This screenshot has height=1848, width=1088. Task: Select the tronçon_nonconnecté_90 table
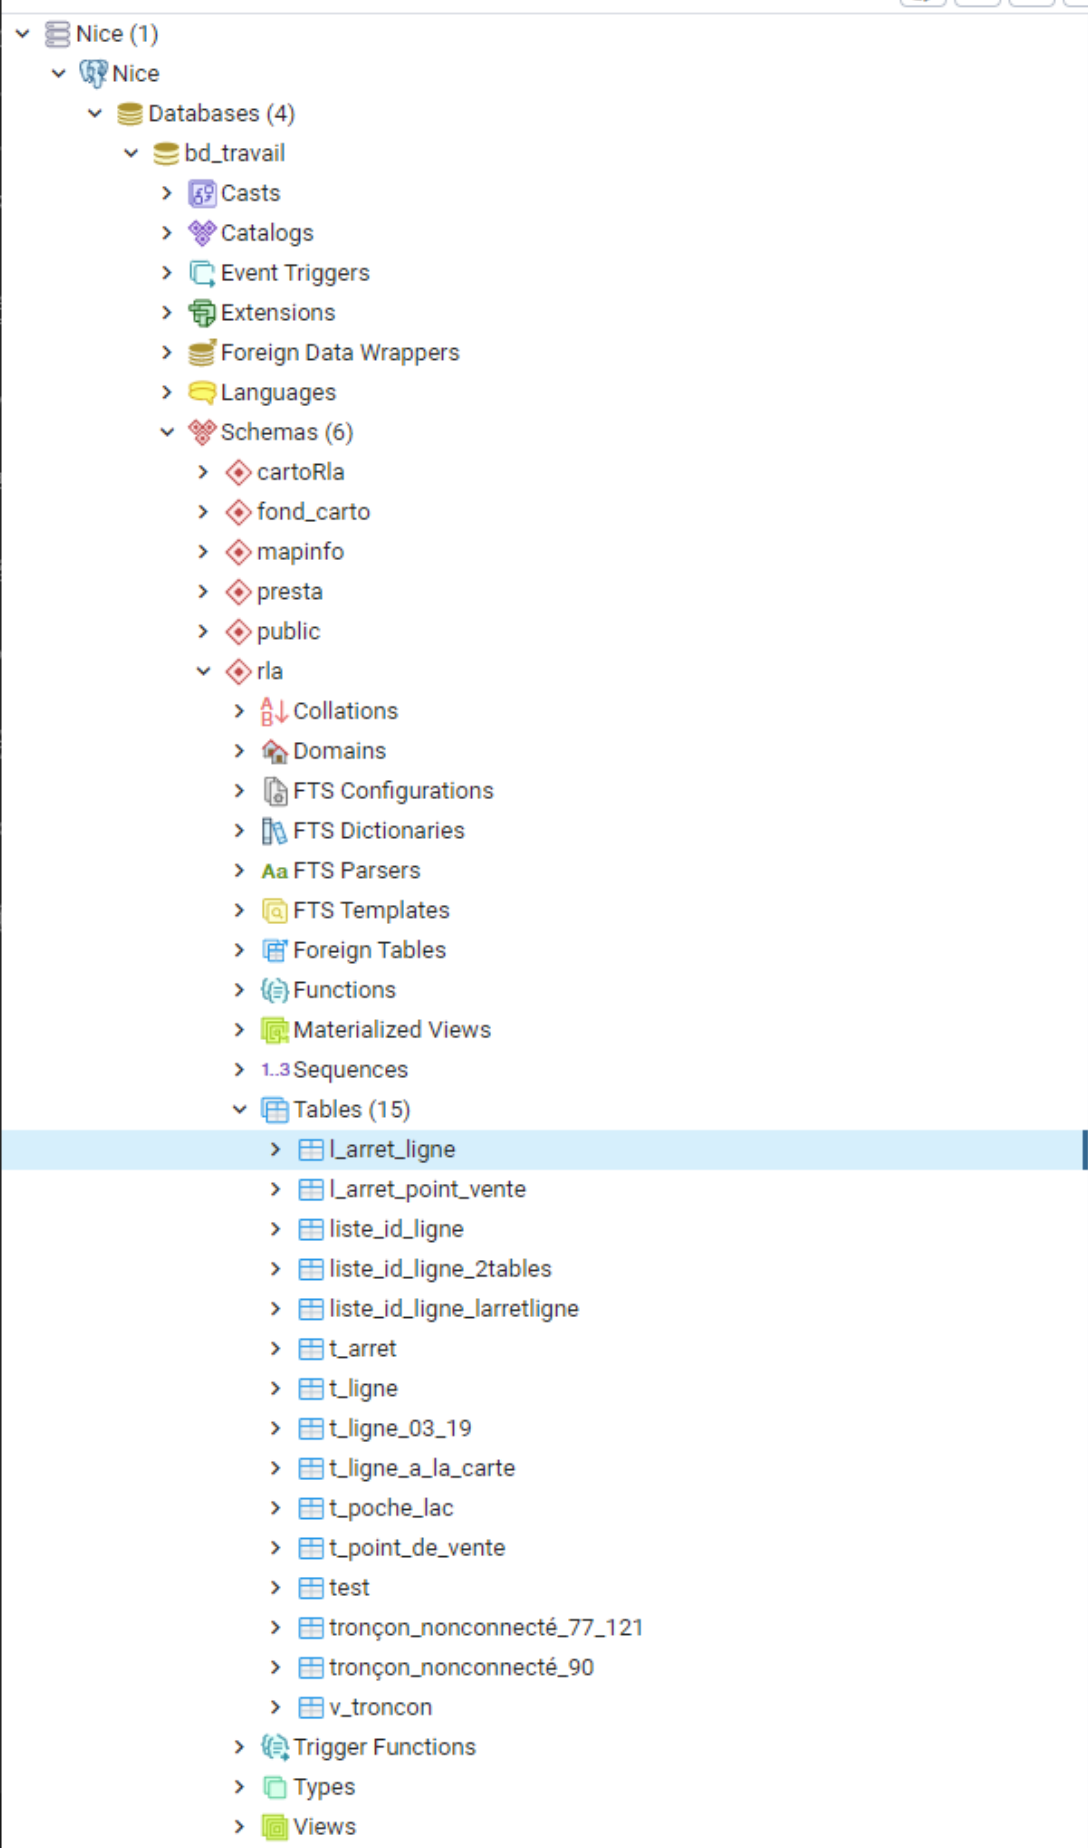click(461, 1667)
